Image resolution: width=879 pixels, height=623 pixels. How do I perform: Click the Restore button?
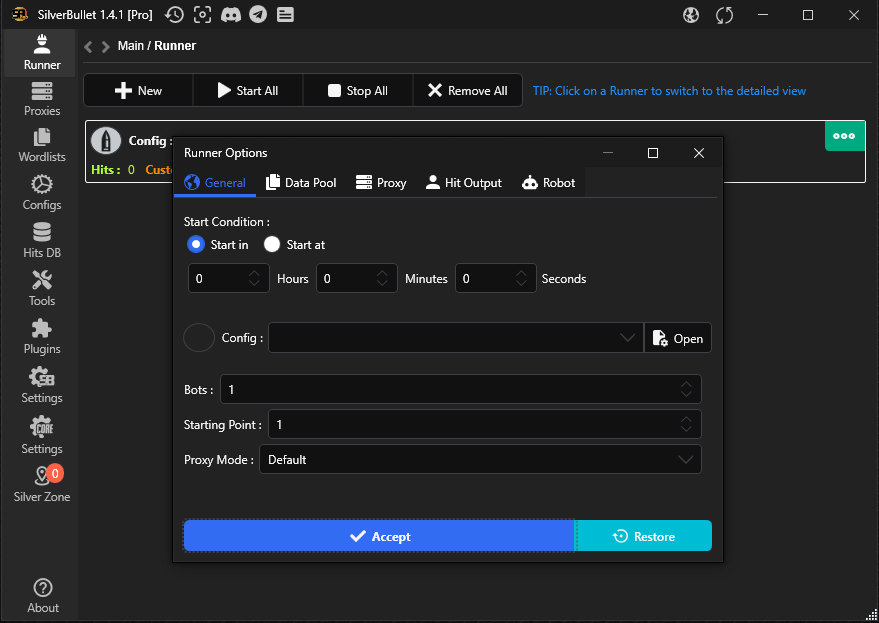point(644,536)
